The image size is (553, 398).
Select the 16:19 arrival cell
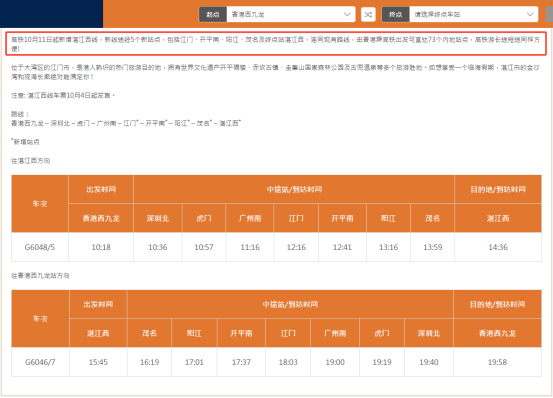150,362
